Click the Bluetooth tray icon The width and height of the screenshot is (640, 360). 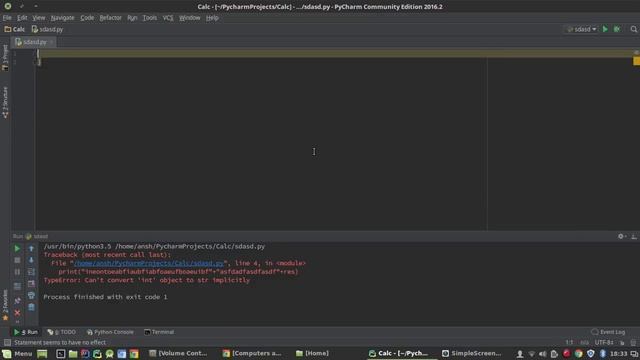tap(603, 354)
